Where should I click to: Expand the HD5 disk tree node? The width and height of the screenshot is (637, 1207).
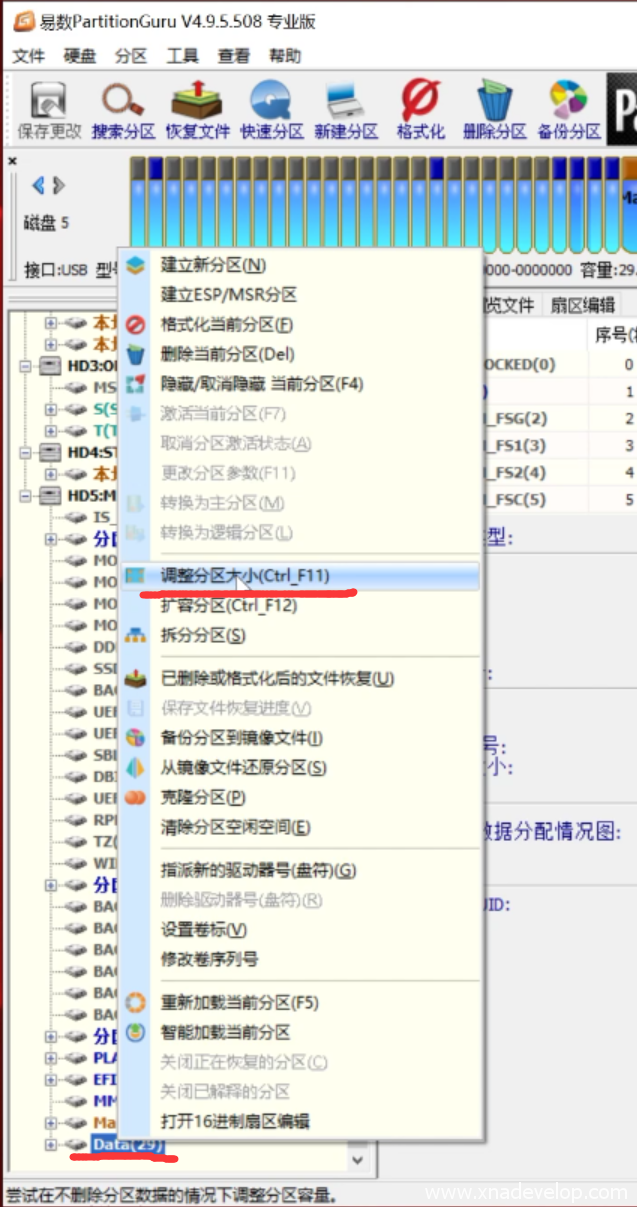coord(26,496)
